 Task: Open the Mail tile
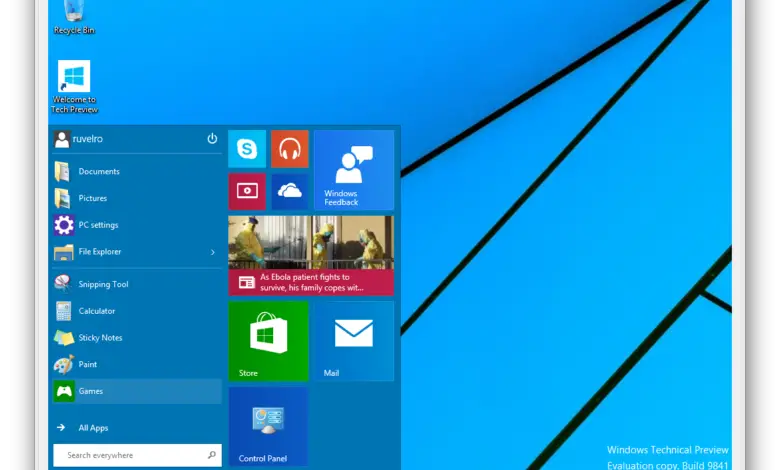[x=354, y=341]
